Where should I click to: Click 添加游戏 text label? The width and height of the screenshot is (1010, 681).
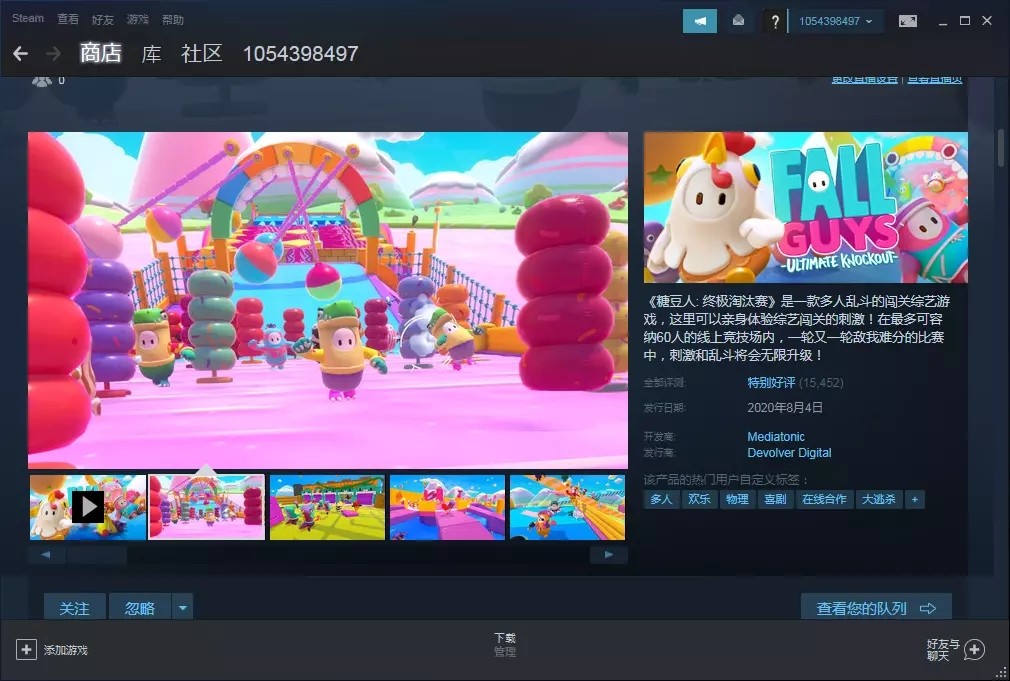pos(66,650)
